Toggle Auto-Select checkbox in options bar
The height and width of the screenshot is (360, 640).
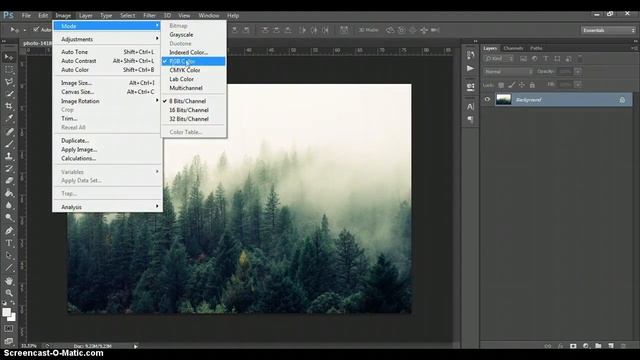coord(36,29)
